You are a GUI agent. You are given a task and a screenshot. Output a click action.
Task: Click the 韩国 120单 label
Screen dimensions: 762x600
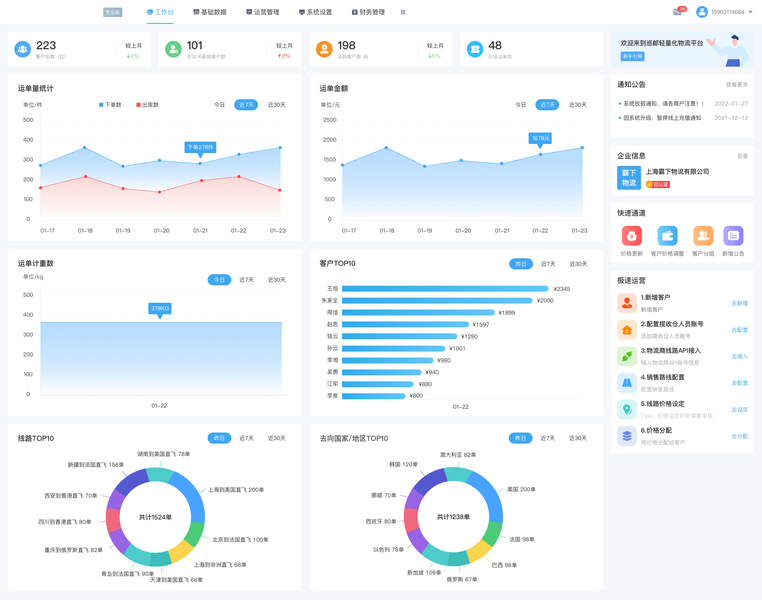[403, 464]
